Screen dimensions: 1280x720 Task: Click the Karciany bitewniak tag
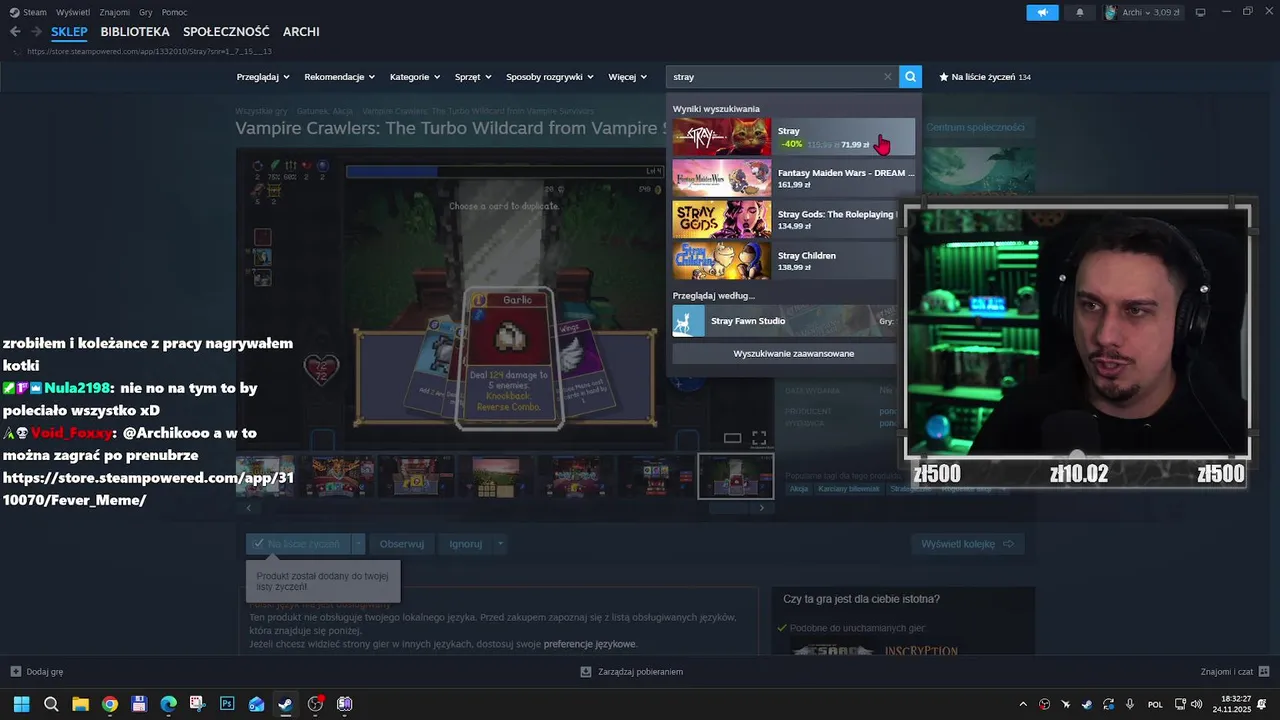pos(848,488)
